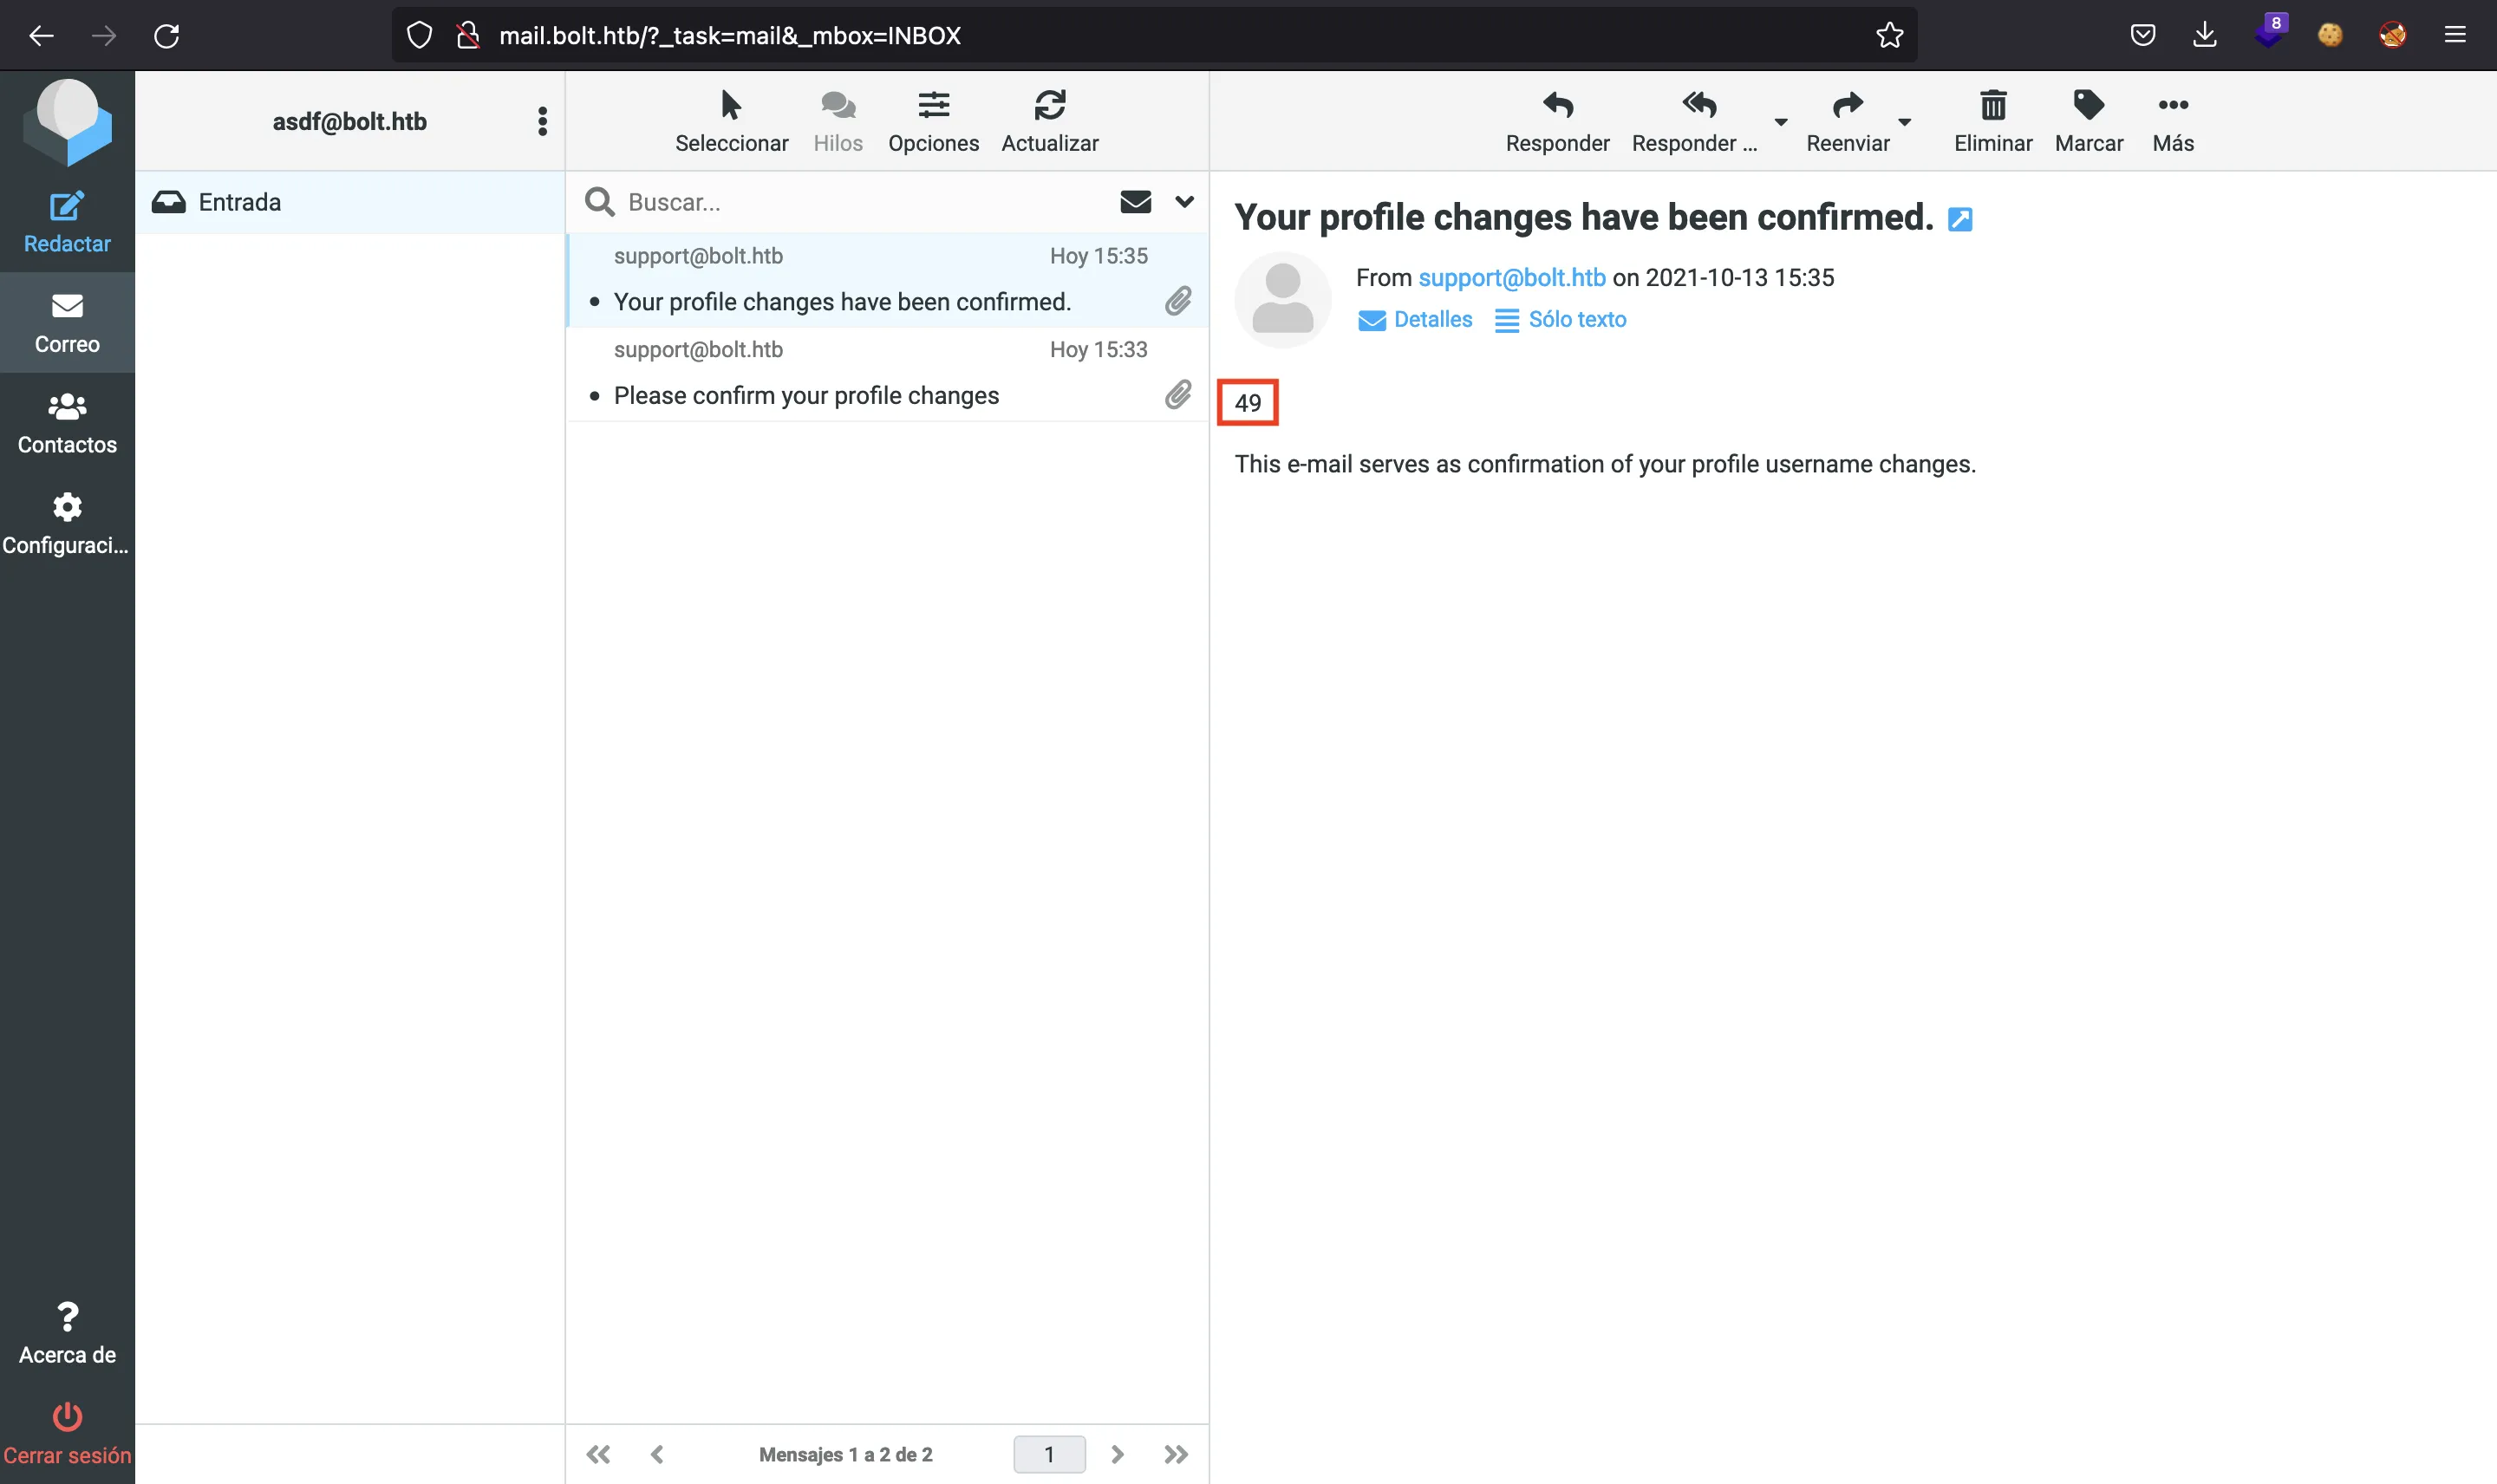Image resolution: width=2497 pixels, height=1484 pixels.
Task: Open the Acerca de help item
Action: [x=67, y=1334]
